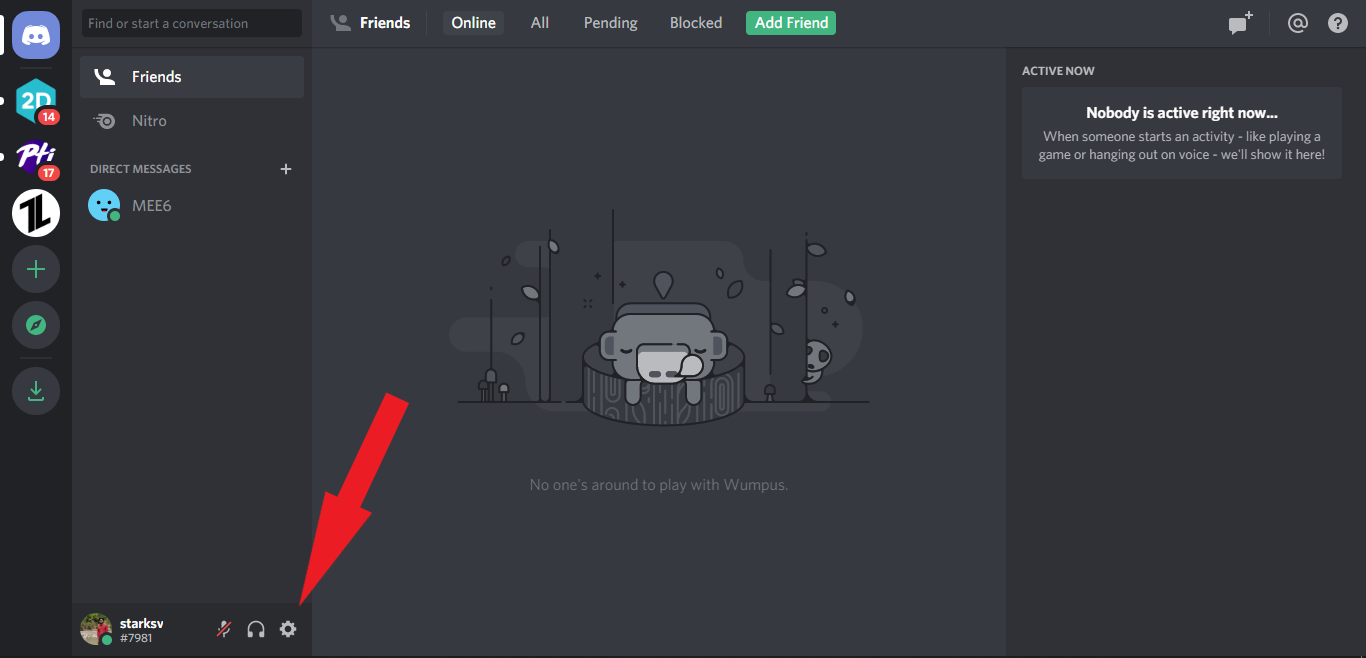Switch to the Pending tab
The image size is (1366, 658).
click(611, 23)
